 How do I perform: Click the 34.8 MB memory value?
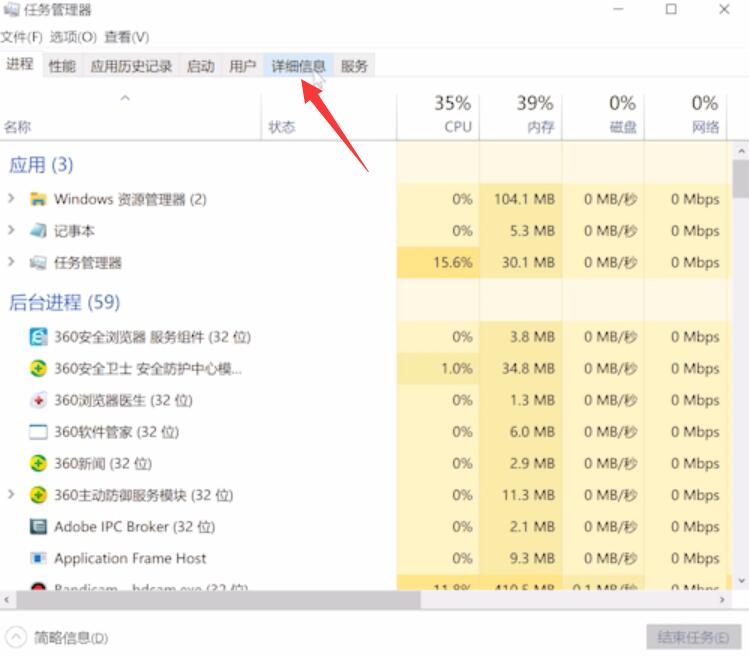tap(528, 368)
